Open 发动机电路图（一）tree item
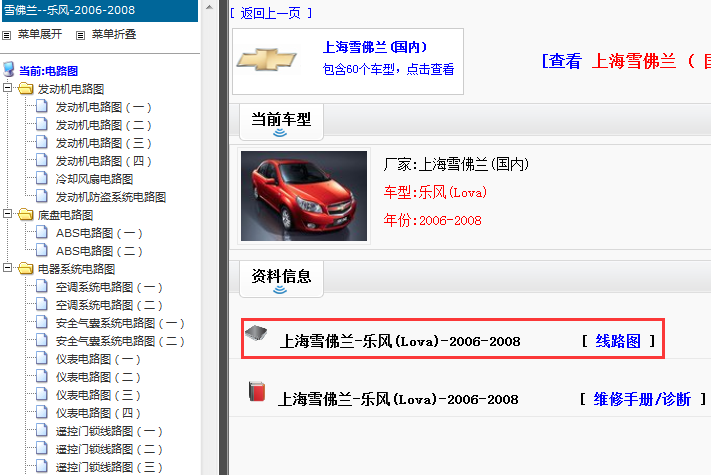 click(103, 107)
